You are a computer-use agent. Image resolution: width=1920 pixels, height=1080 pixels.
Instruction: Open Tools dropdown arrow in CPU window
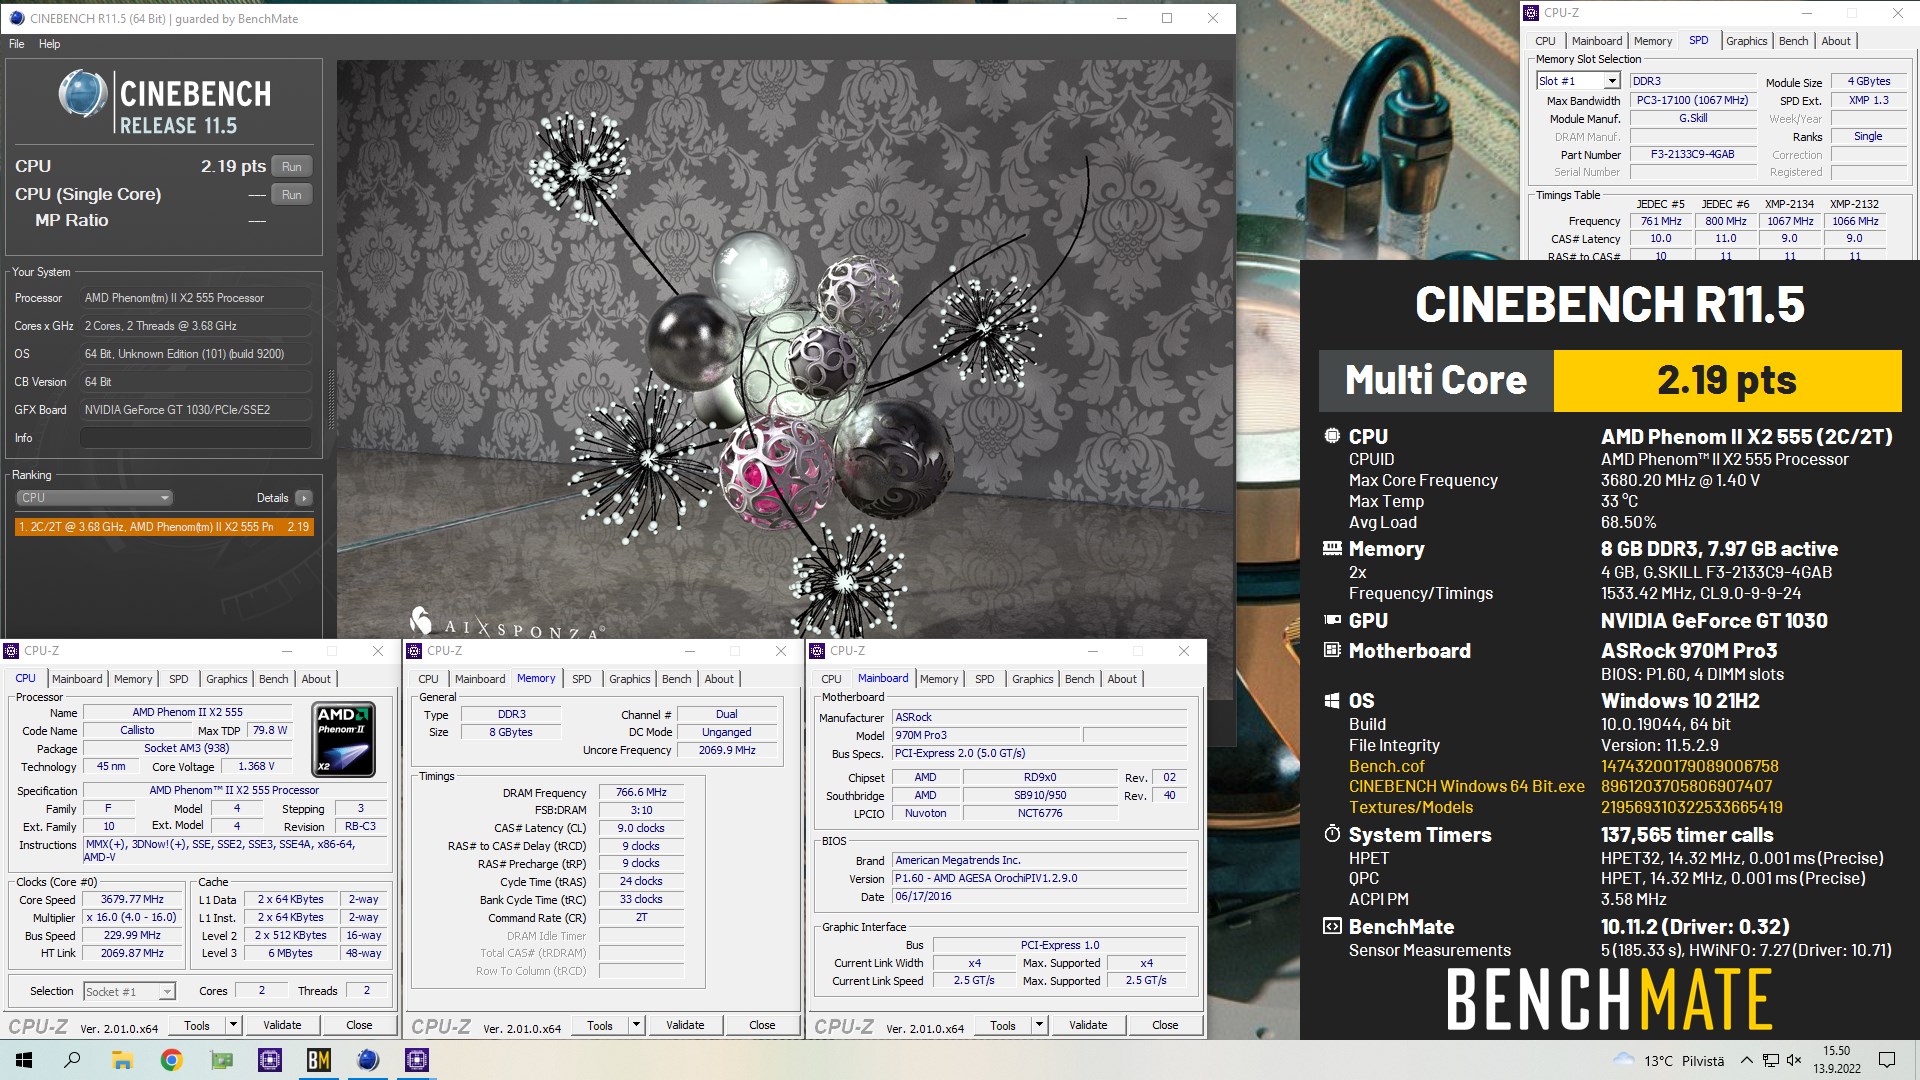233,1025
